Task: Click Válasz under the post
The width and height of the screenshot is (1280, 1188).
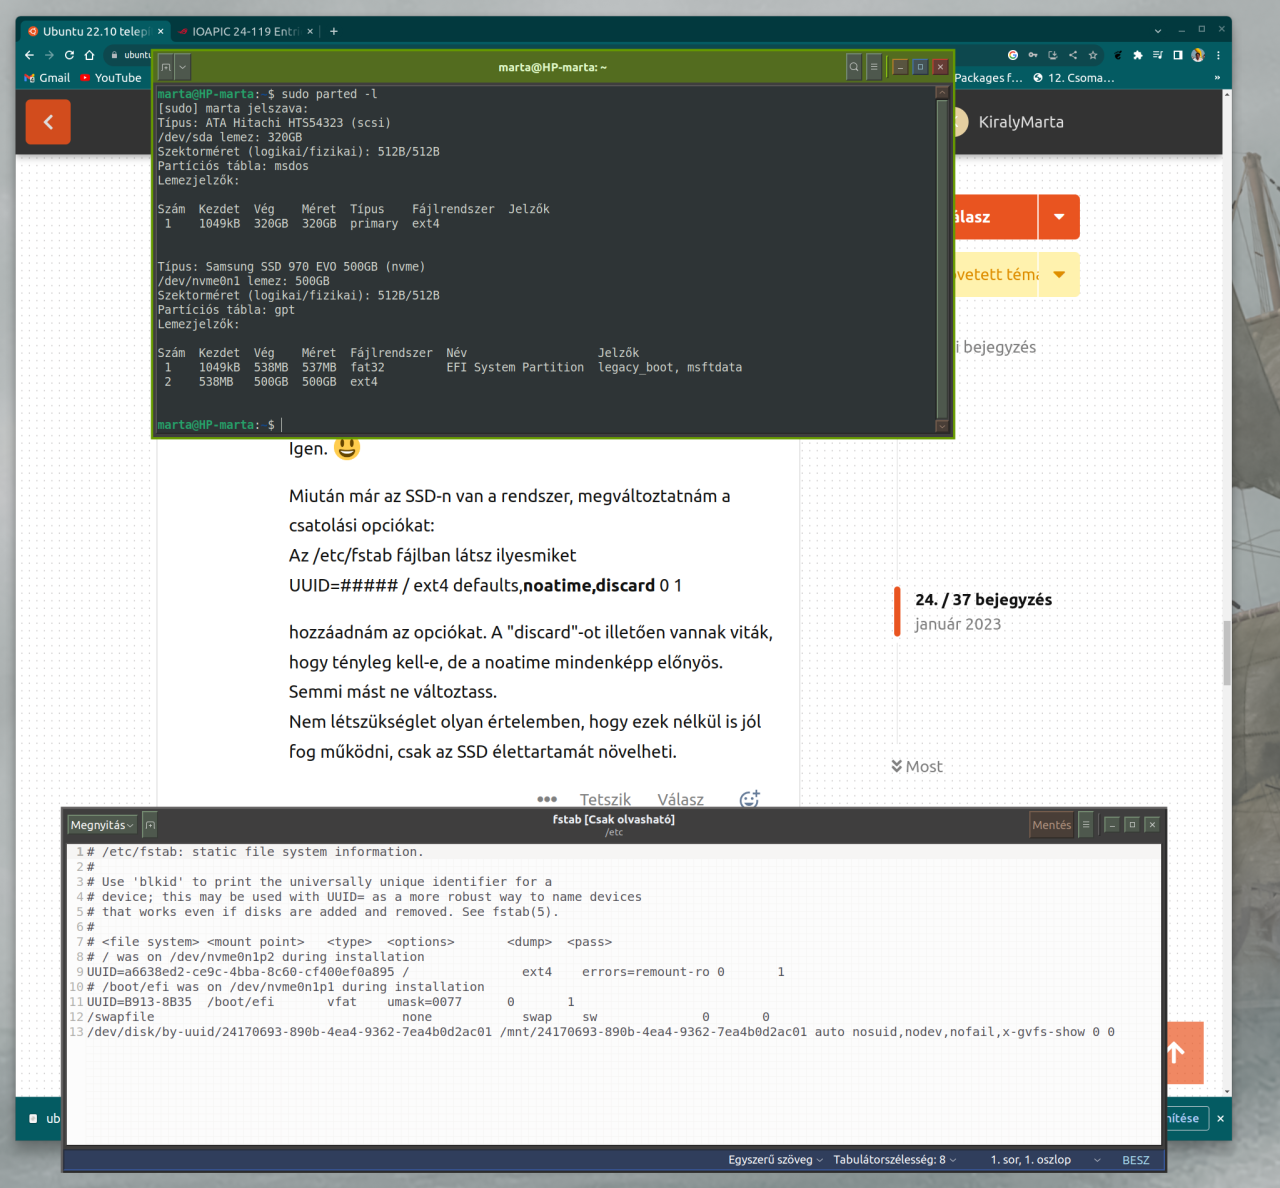Action: pyautogui.click(x=680, y=800)
